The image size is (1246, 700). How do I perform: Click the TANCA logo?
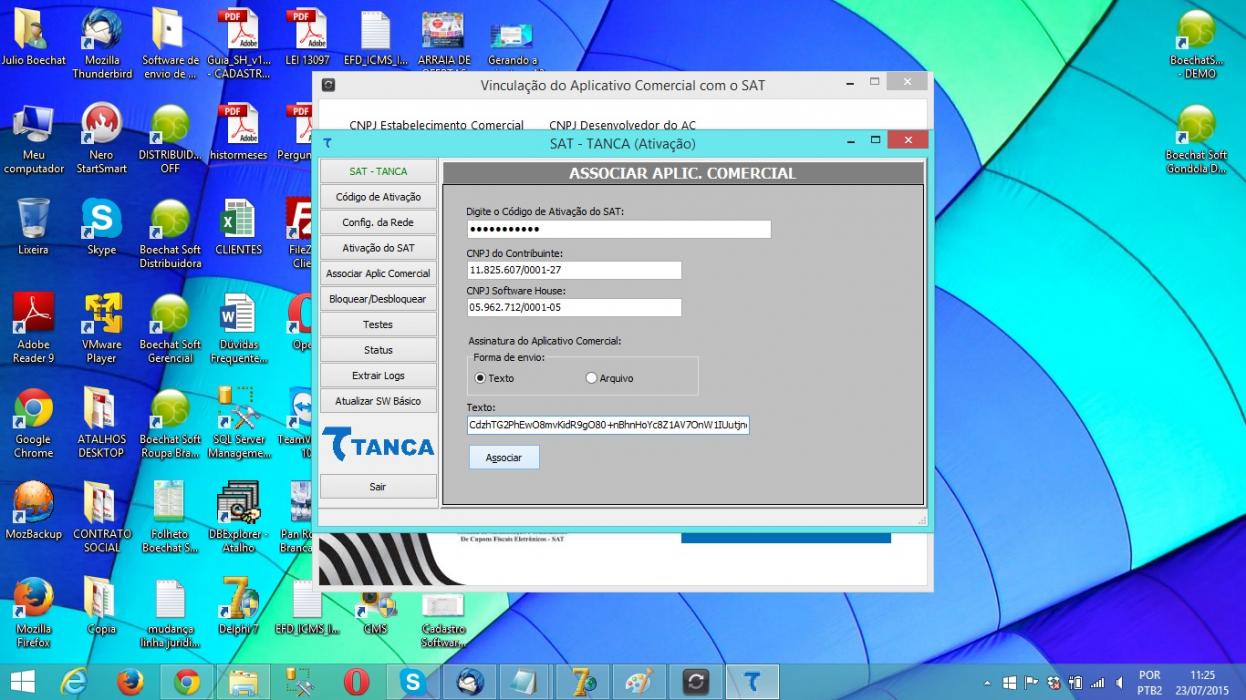coord(378,444)
